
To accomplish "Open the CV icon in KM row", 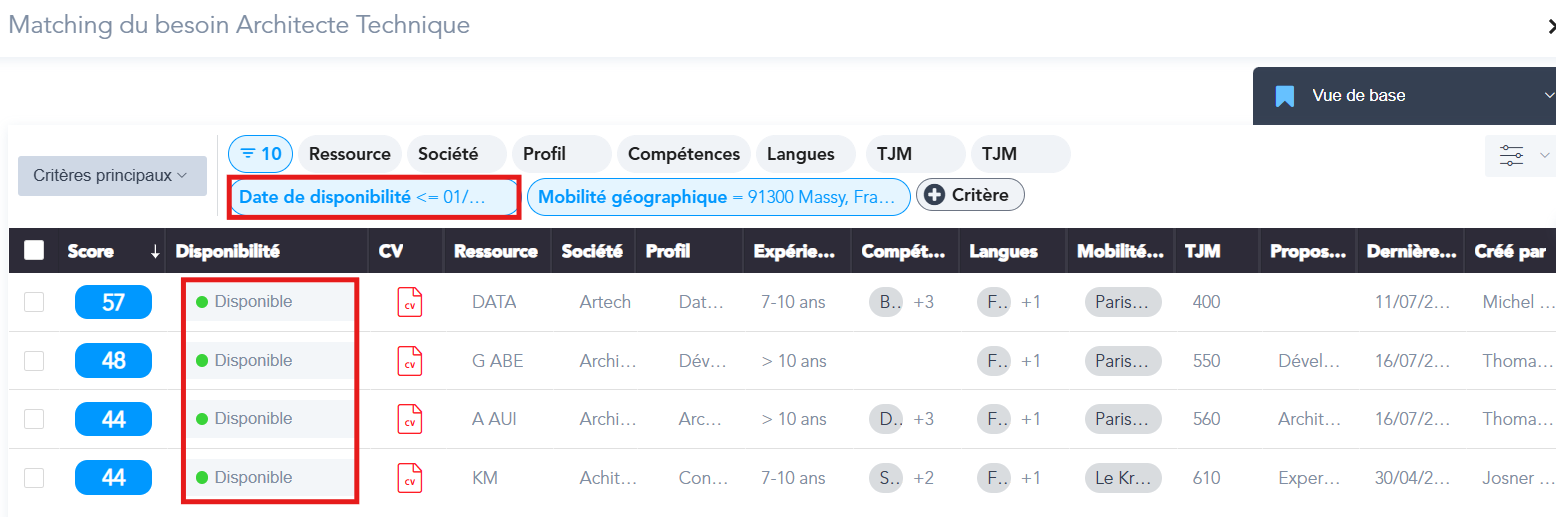I will (409, 478).
